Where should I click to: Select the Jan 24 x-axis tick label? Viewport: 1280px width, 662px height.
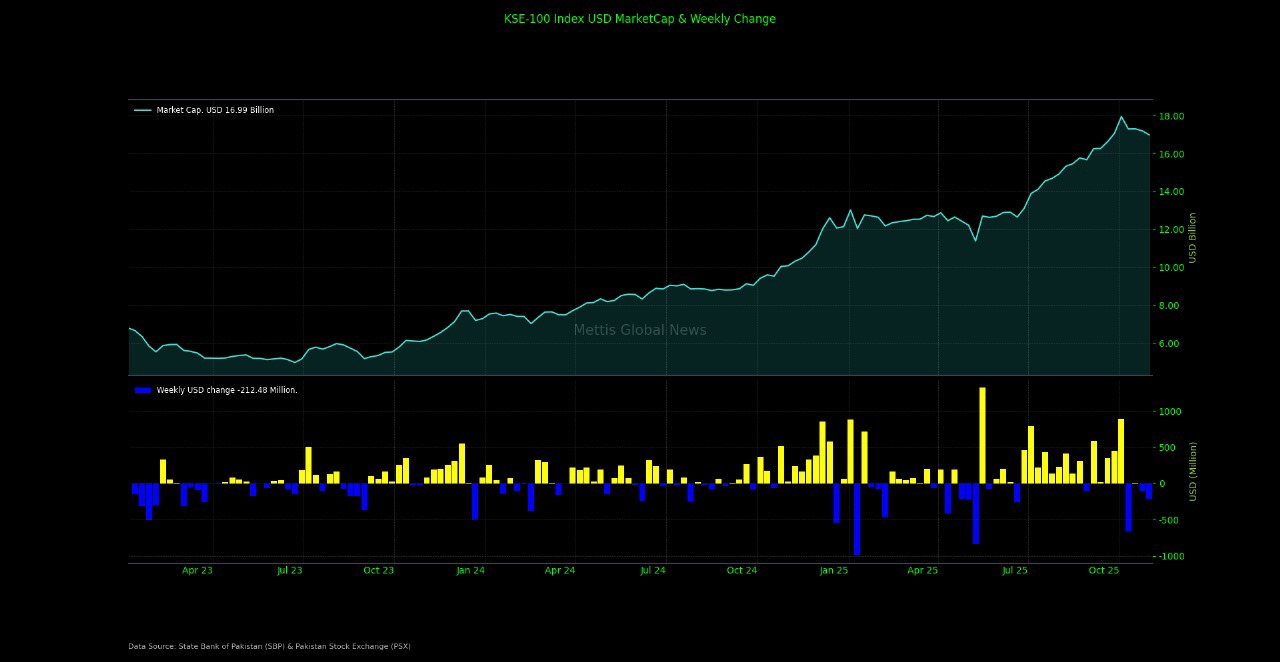470,571
